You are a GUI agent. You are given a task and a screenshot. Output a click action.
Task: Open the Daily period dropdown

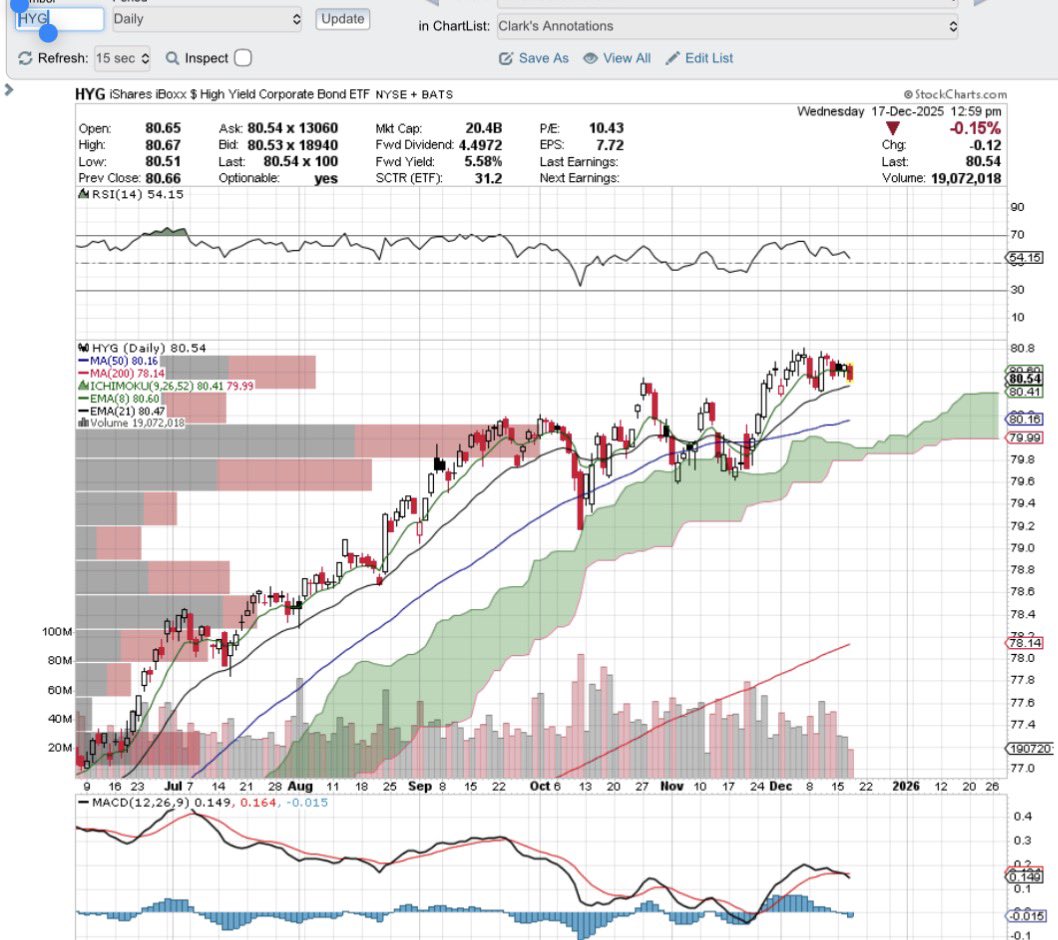click(206, 19)
